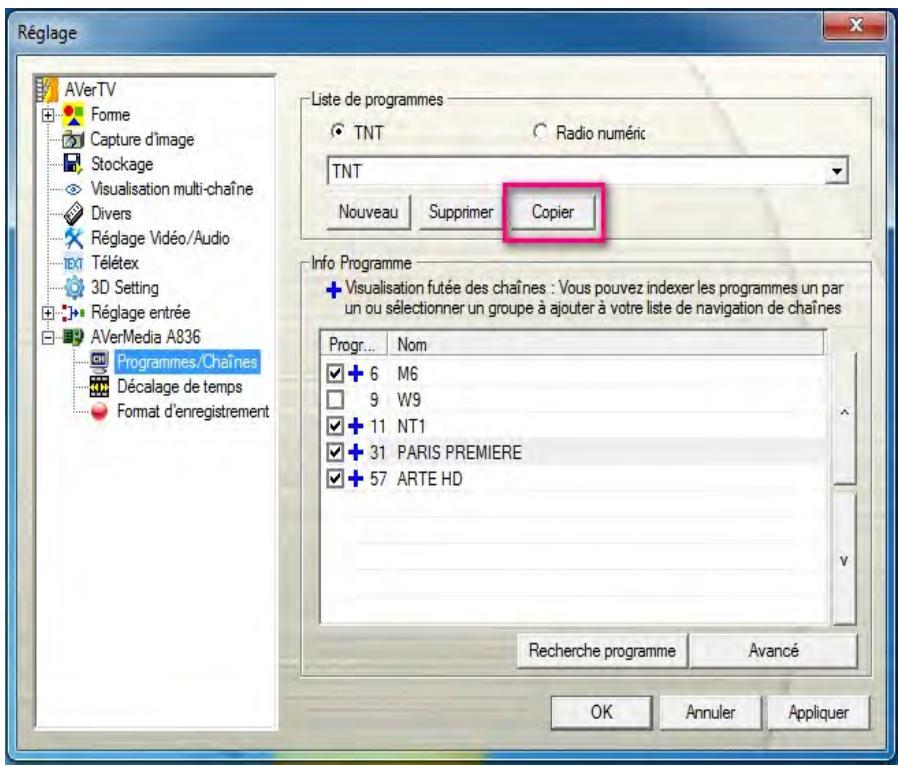Screen dimensions: 898x767
Task: Click the Programmes/Chaînes monitor icon
Action: coord(100,362)
